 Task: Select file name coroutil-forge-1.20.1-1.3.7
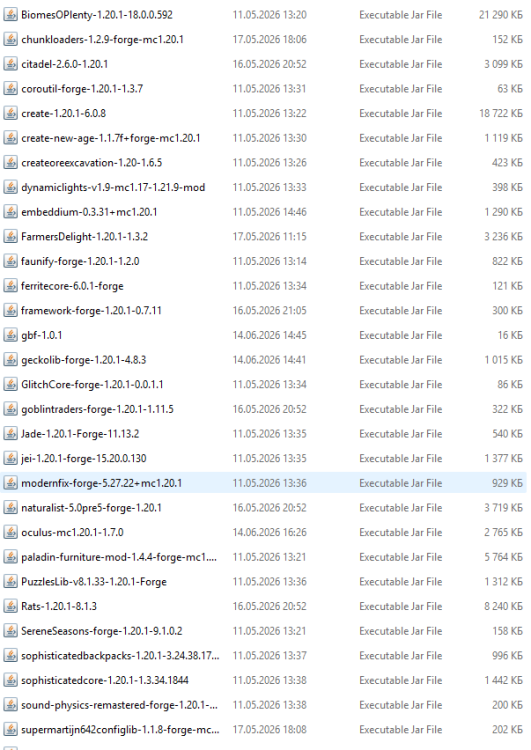pos(82,88)
